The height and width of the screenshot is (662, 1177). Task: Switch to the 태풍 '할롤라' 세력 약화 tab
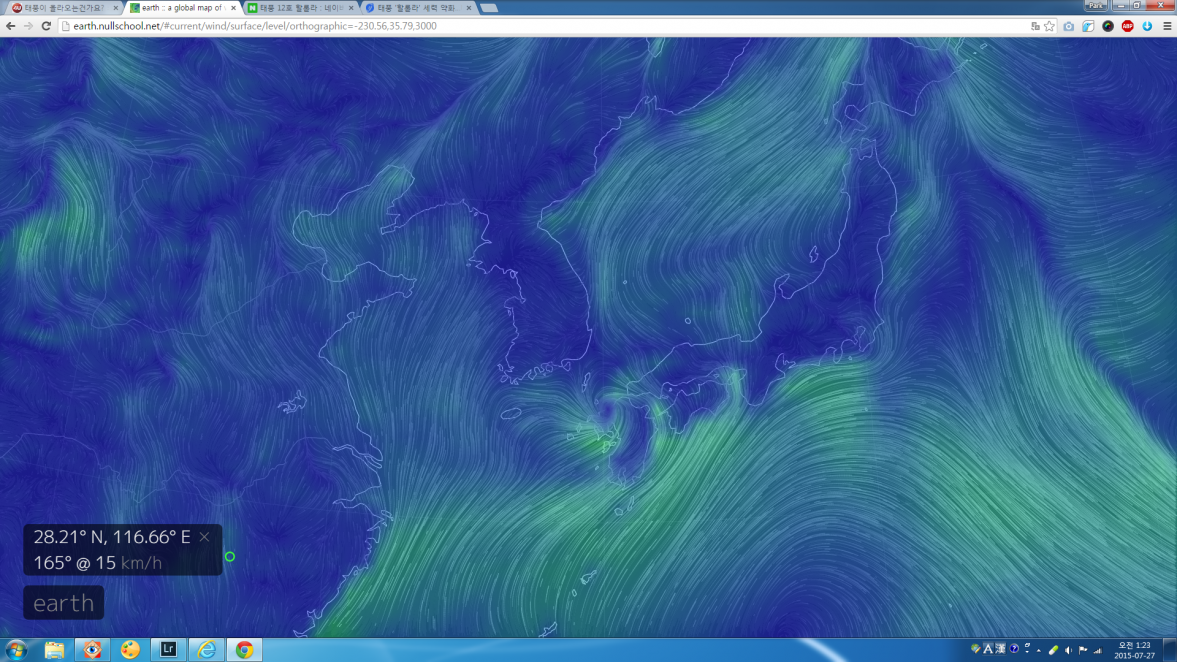(417, 8)
